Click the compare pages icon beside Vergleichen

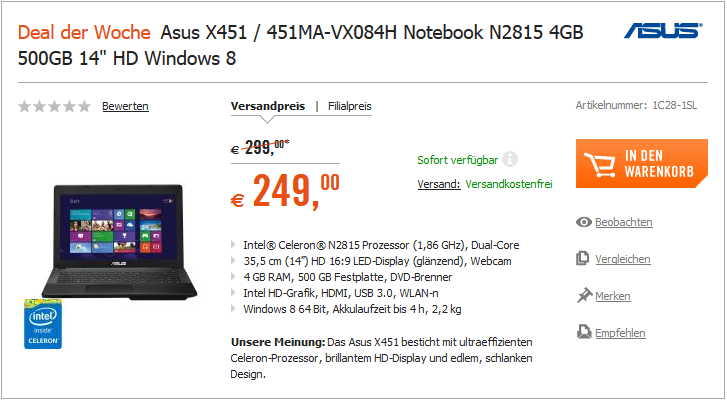tap(582, 258)
